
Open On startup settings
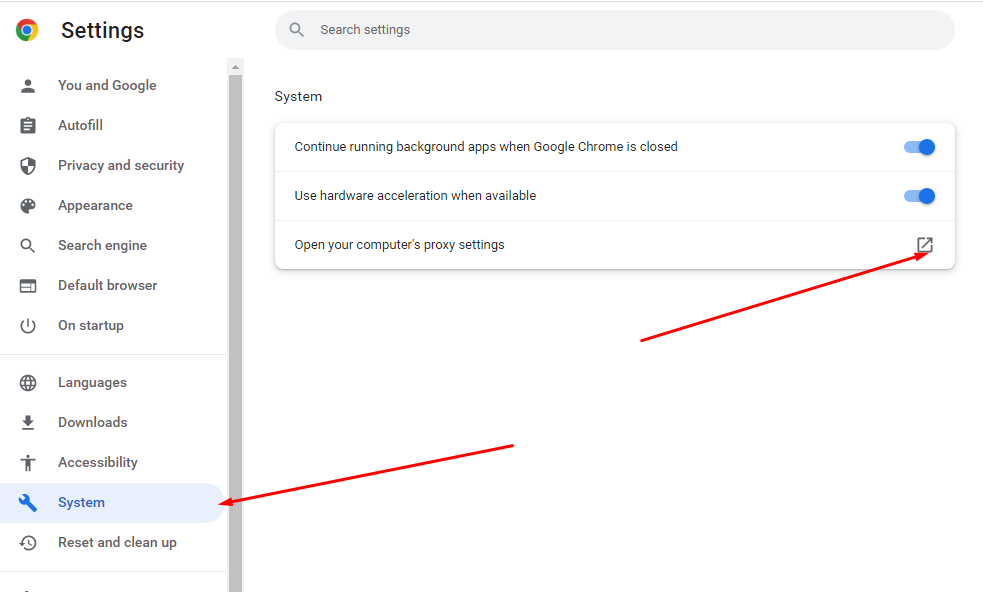click(113, 325)
